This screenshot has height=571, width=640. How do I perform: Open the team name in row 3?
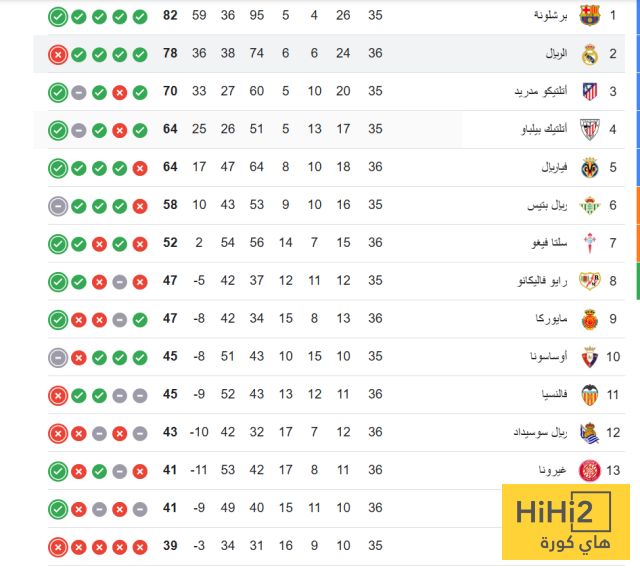pos(541,91)
